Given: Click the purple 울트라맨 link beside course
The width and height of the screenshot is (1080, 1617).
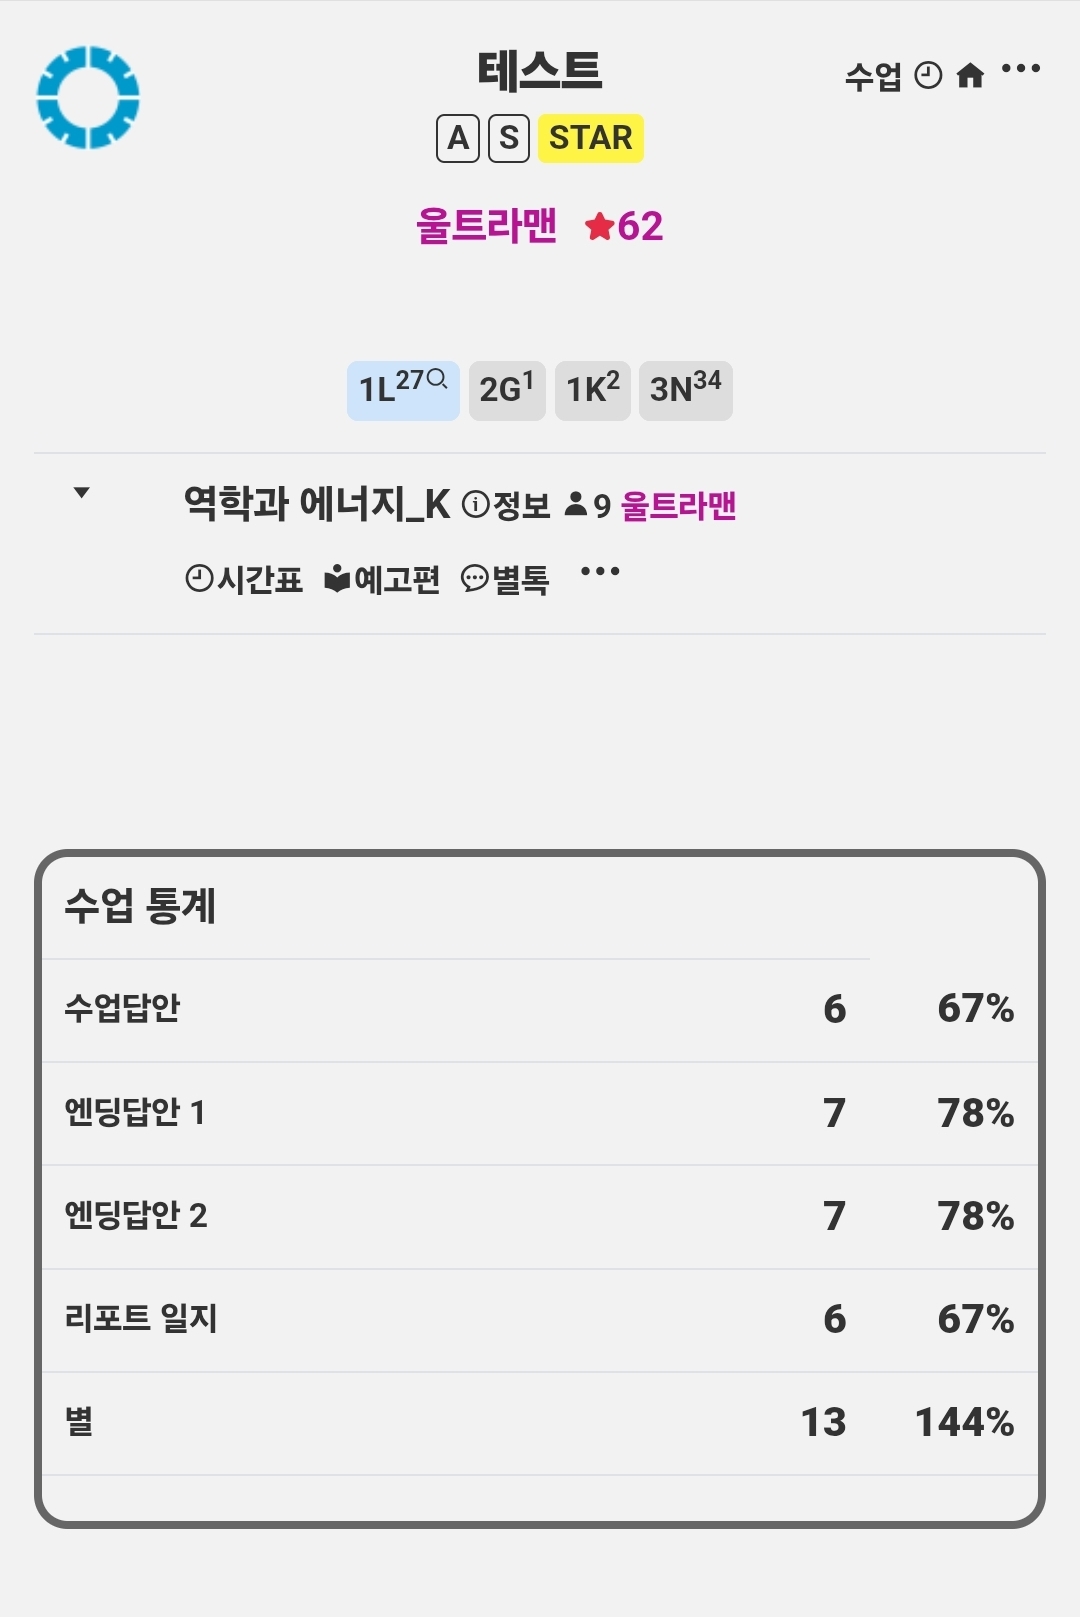Looking at the screenshot, I should click(x=679, y=505).
